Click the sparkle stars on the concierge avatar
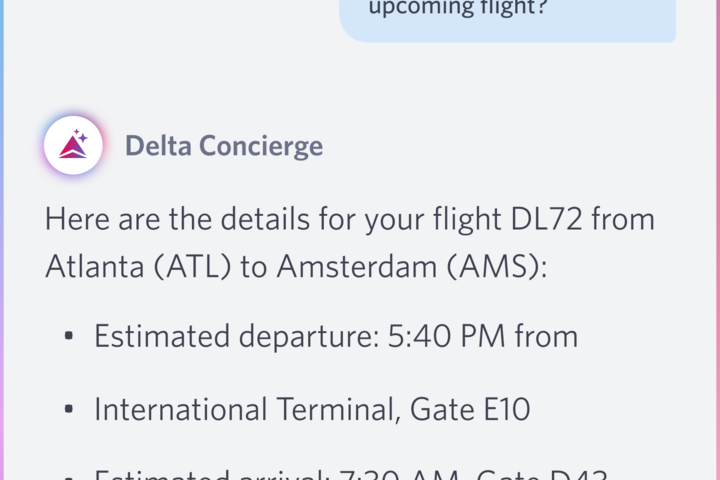The image size is (720, 480). coord(82,137)
